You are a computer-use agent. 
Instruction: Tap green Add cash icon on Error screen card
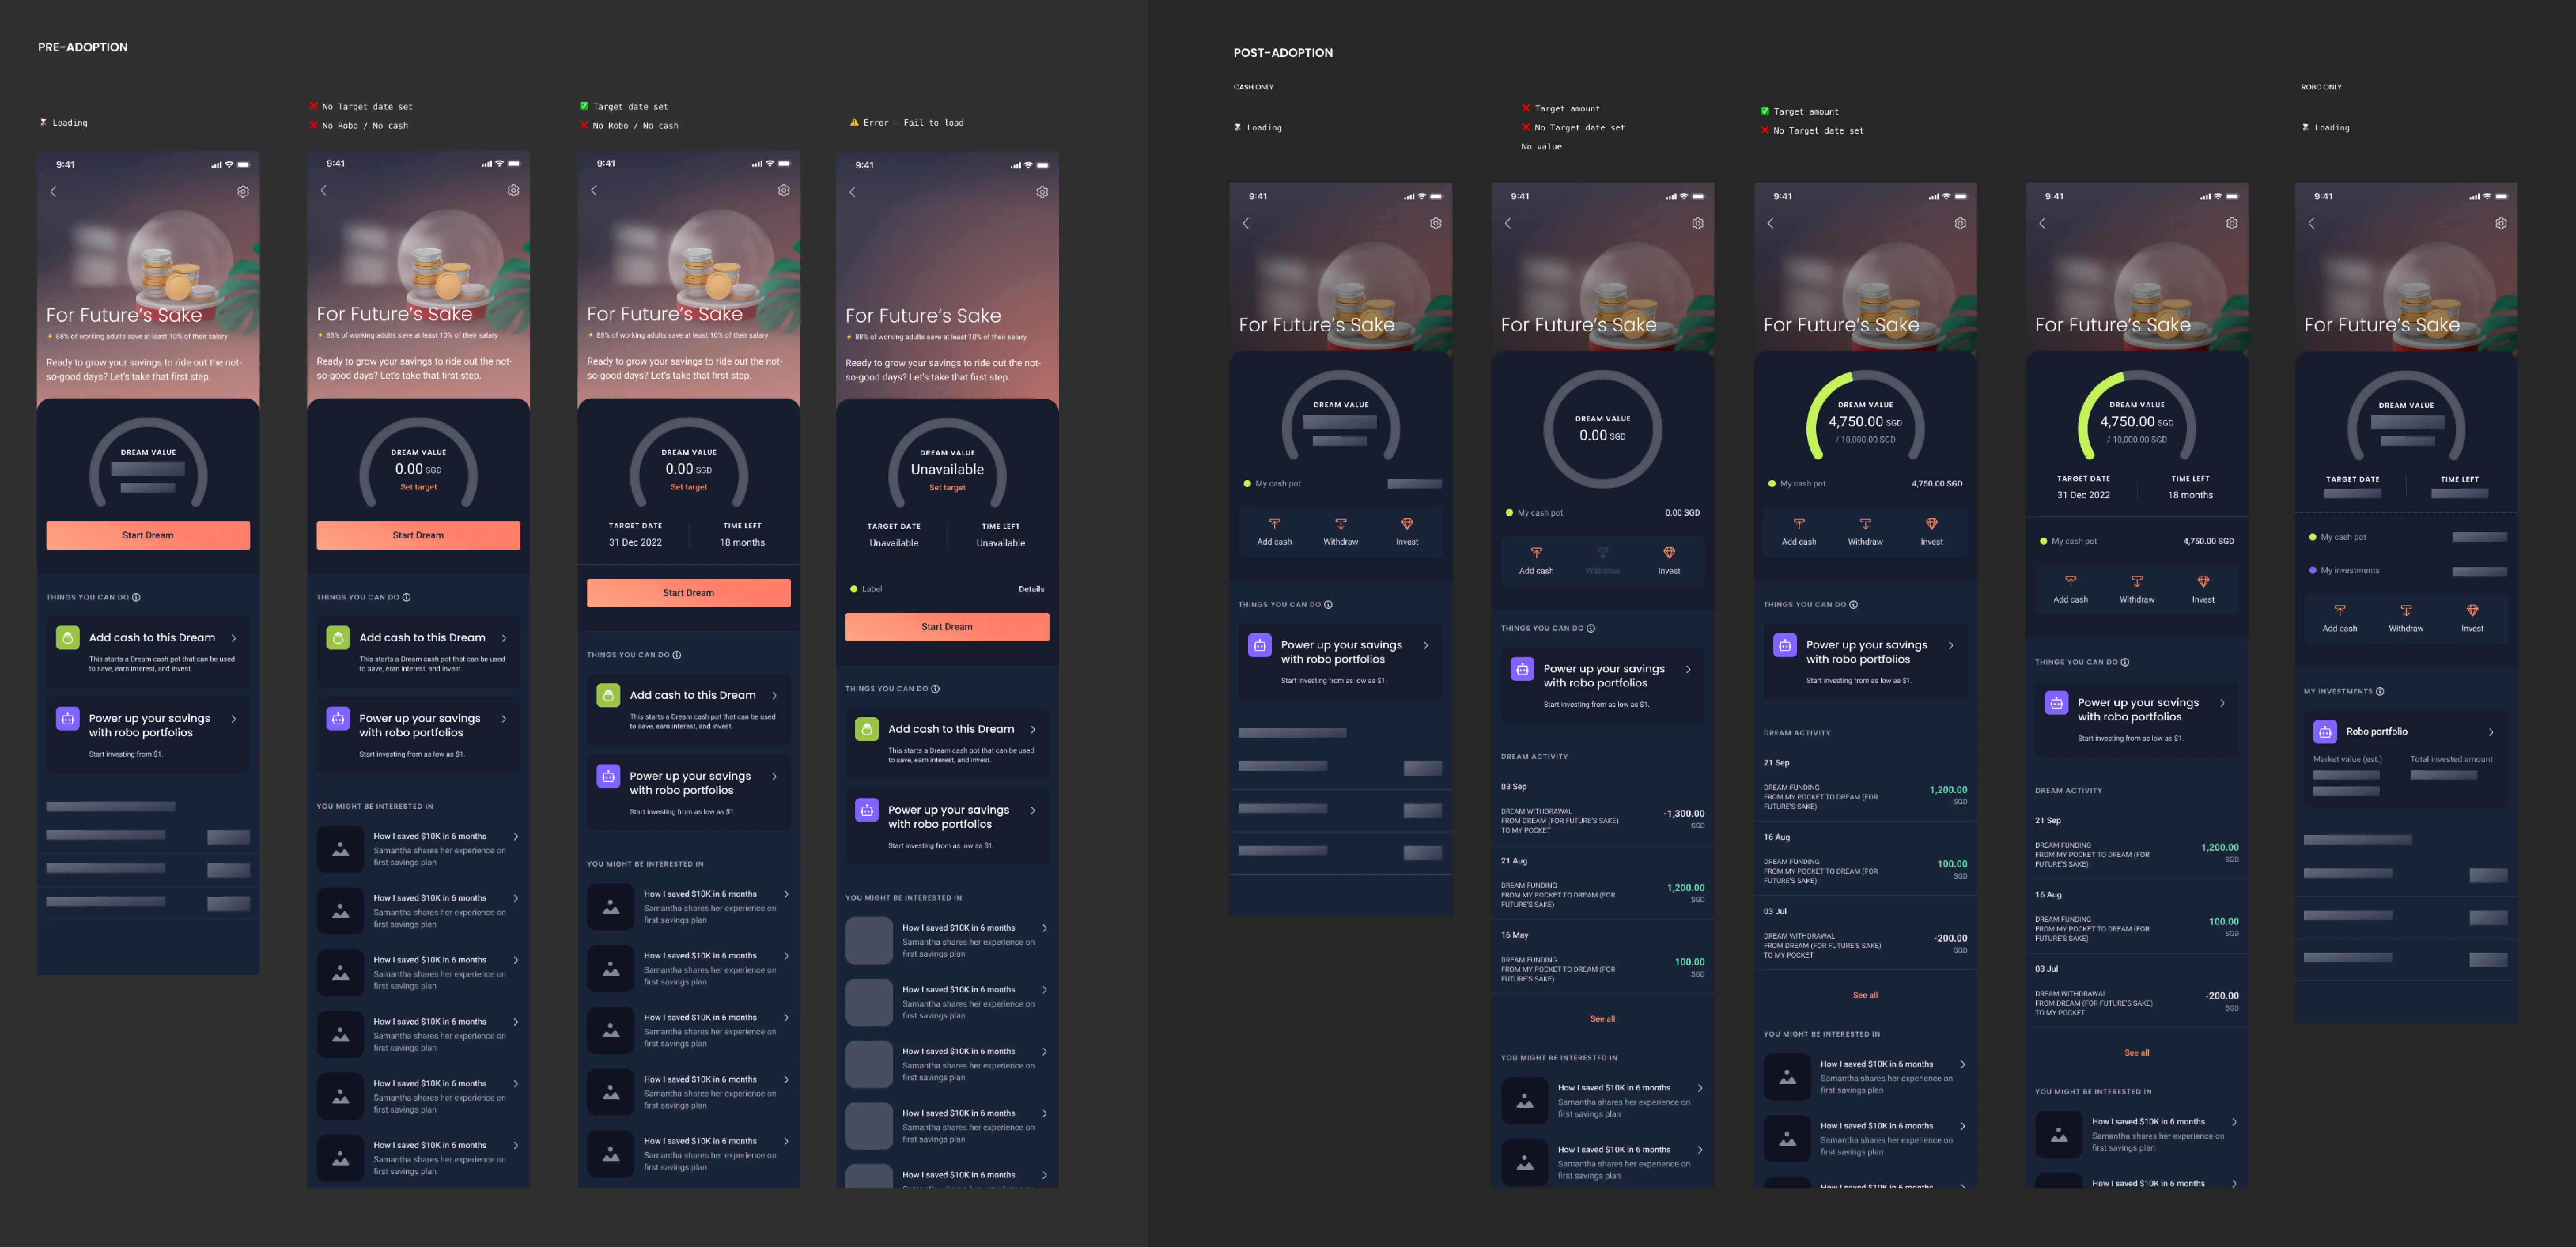point(867,730)
